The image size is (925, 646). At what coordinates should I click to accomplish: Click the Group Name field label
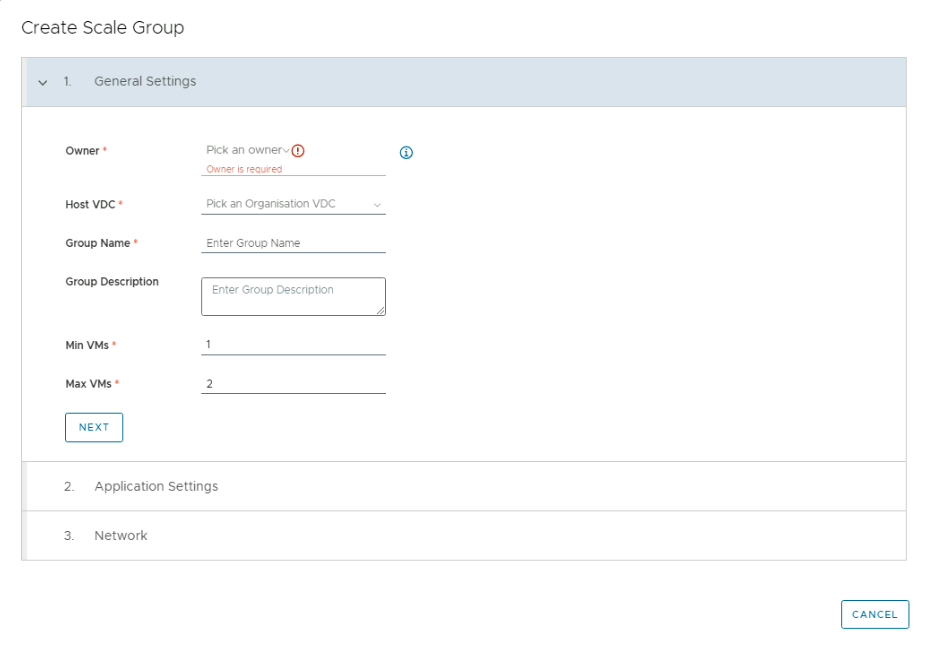pos(97,243)
